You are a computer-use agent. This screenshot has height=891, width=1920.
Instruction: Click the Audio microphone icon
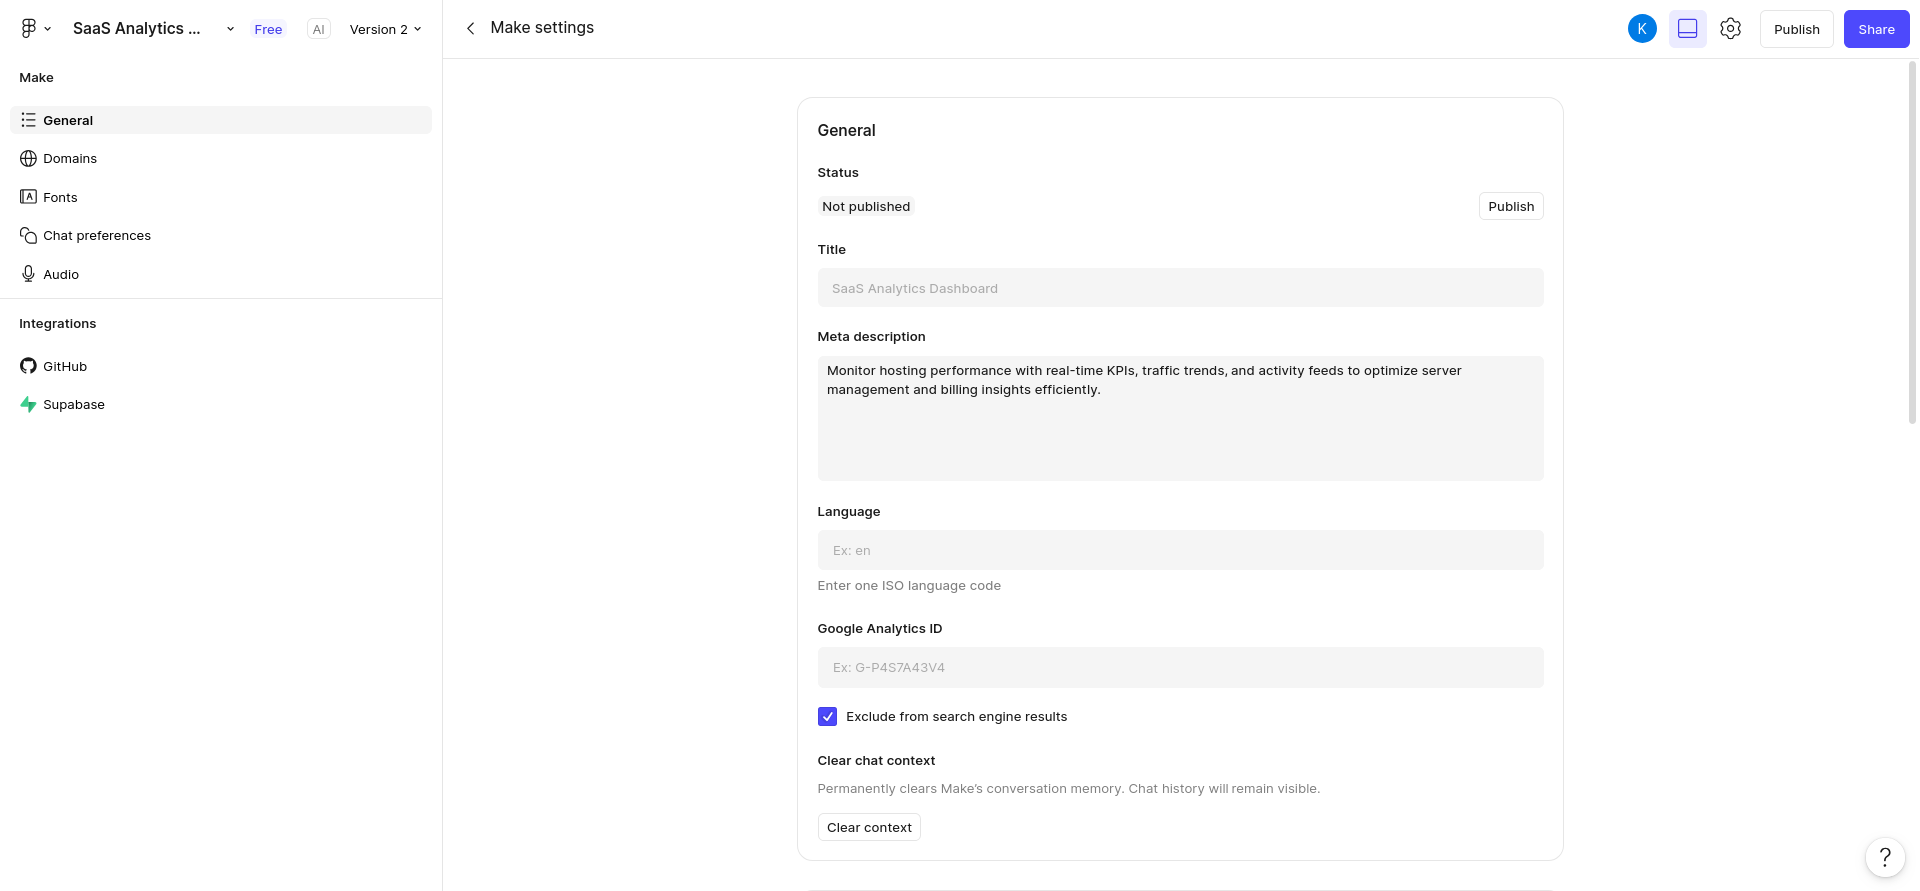pos(28,274)
